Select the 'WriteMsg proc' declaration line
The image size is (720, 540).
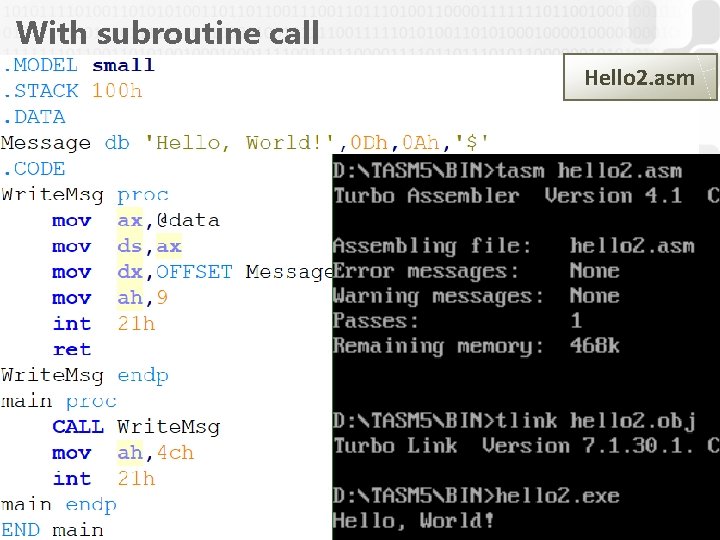click(x=85, y=195)
